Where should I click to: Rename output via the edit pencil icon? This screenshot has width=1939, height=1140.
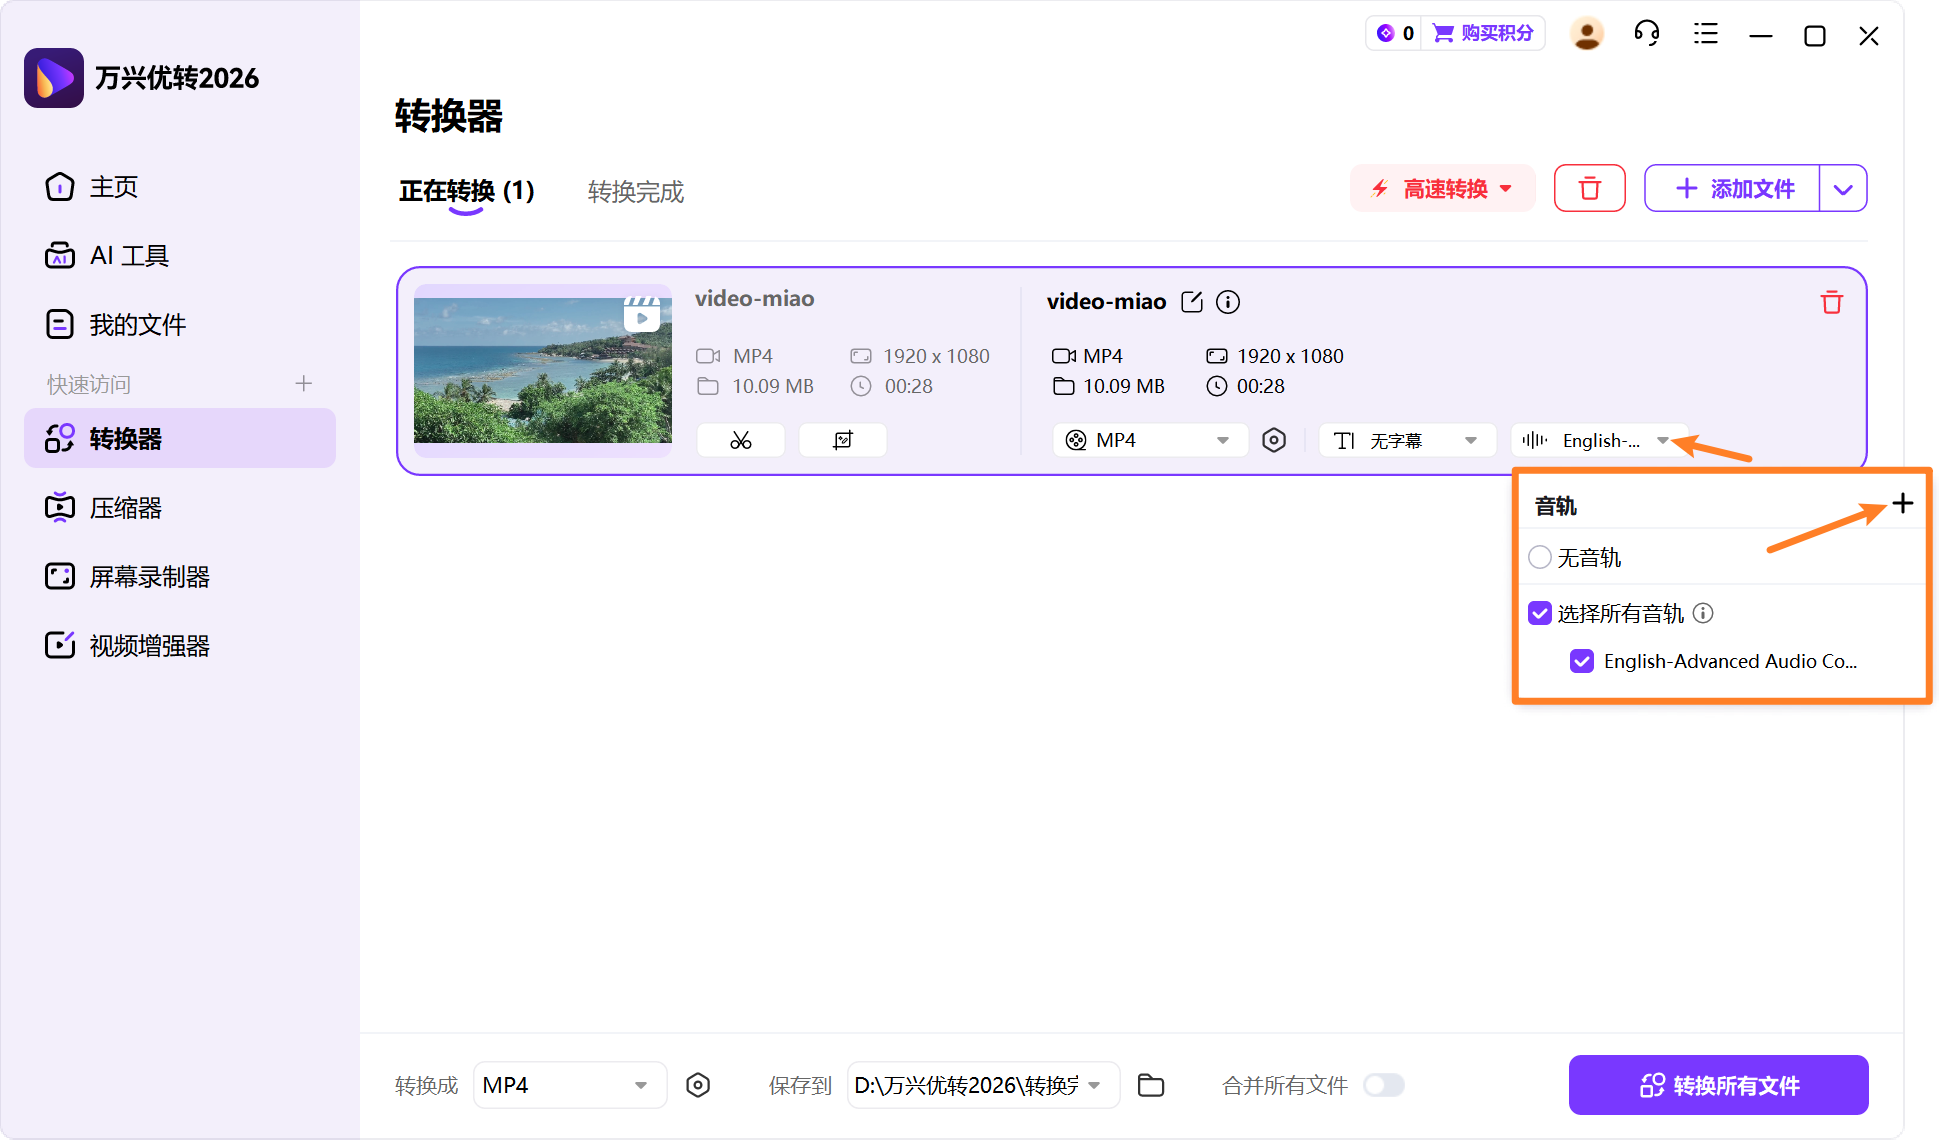1192,301
